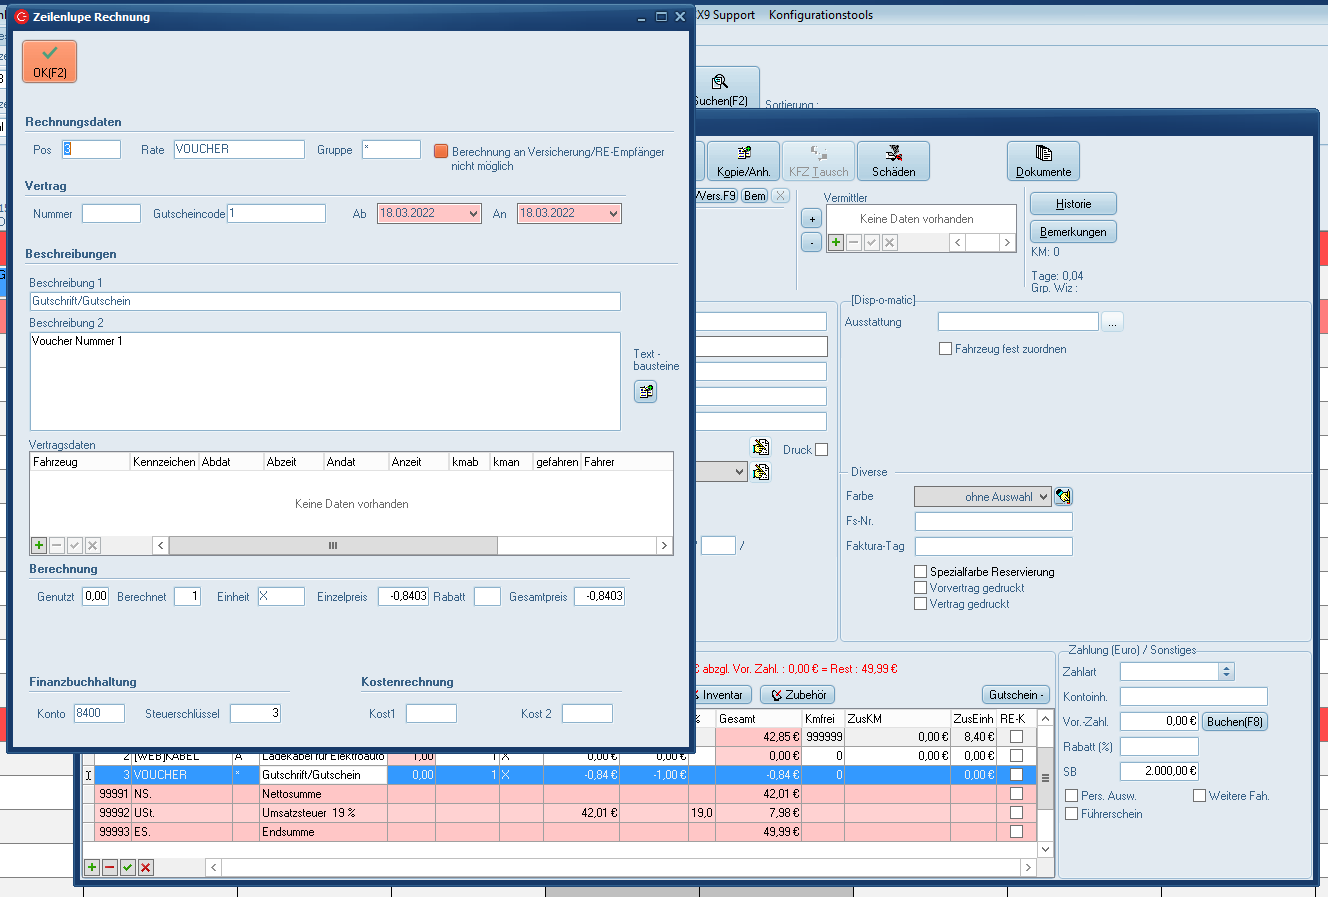The width and height of the screenshot is (1328, 897).
Task: Open the Ab date dropdown
Action: pos(473,214)
